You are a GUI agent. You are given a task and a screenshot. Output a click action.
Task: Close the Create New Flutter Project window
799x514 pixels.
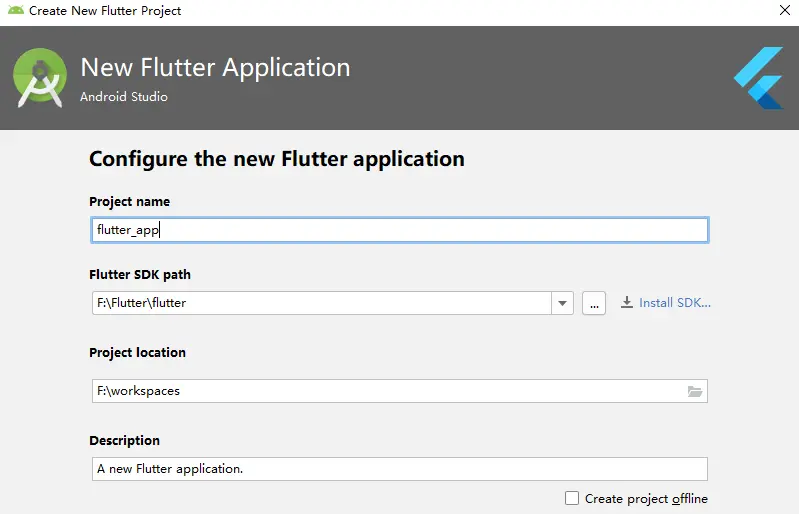(x=783, y=11)
